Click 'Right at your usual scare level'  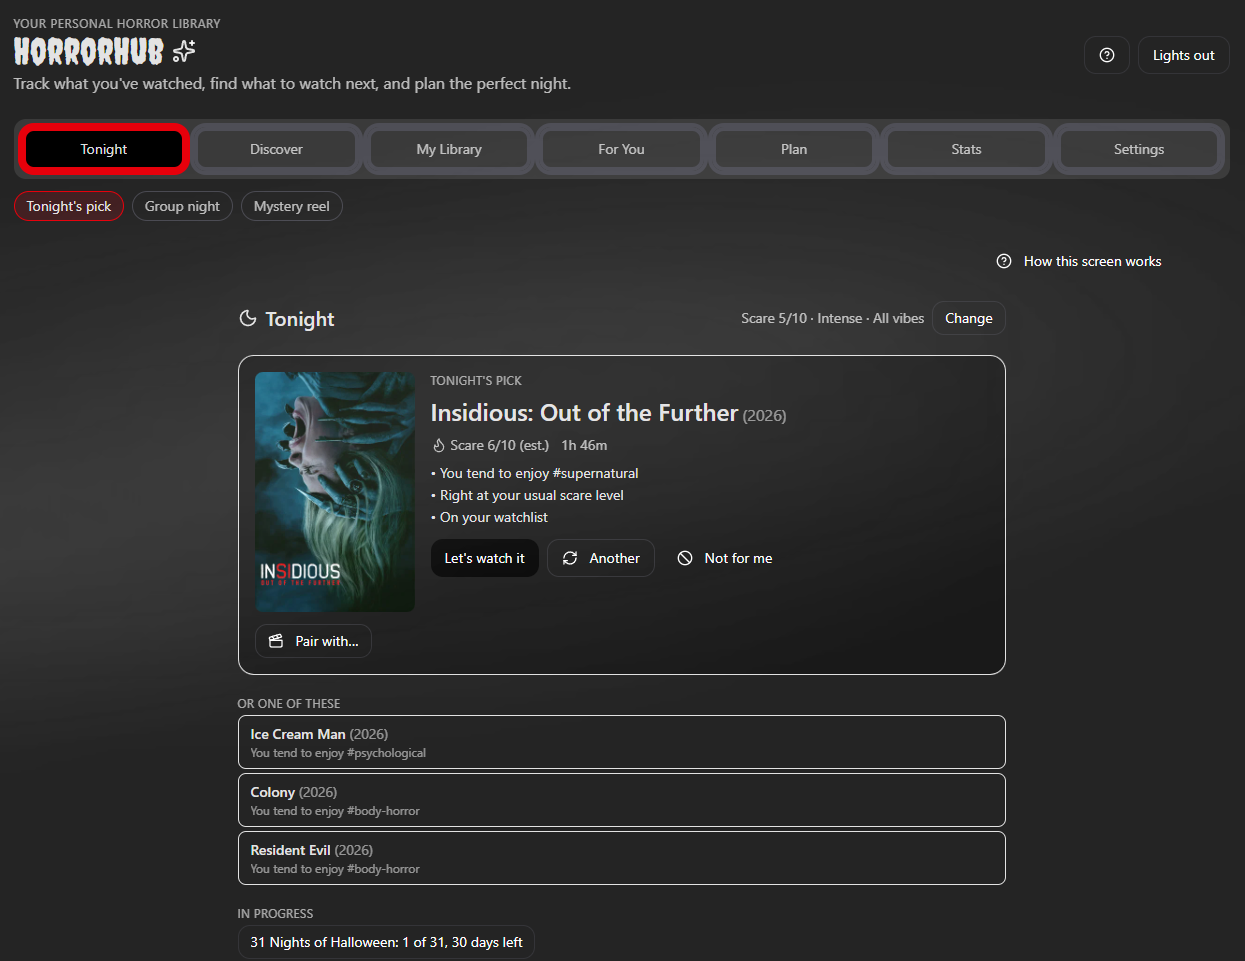(532, 495)
